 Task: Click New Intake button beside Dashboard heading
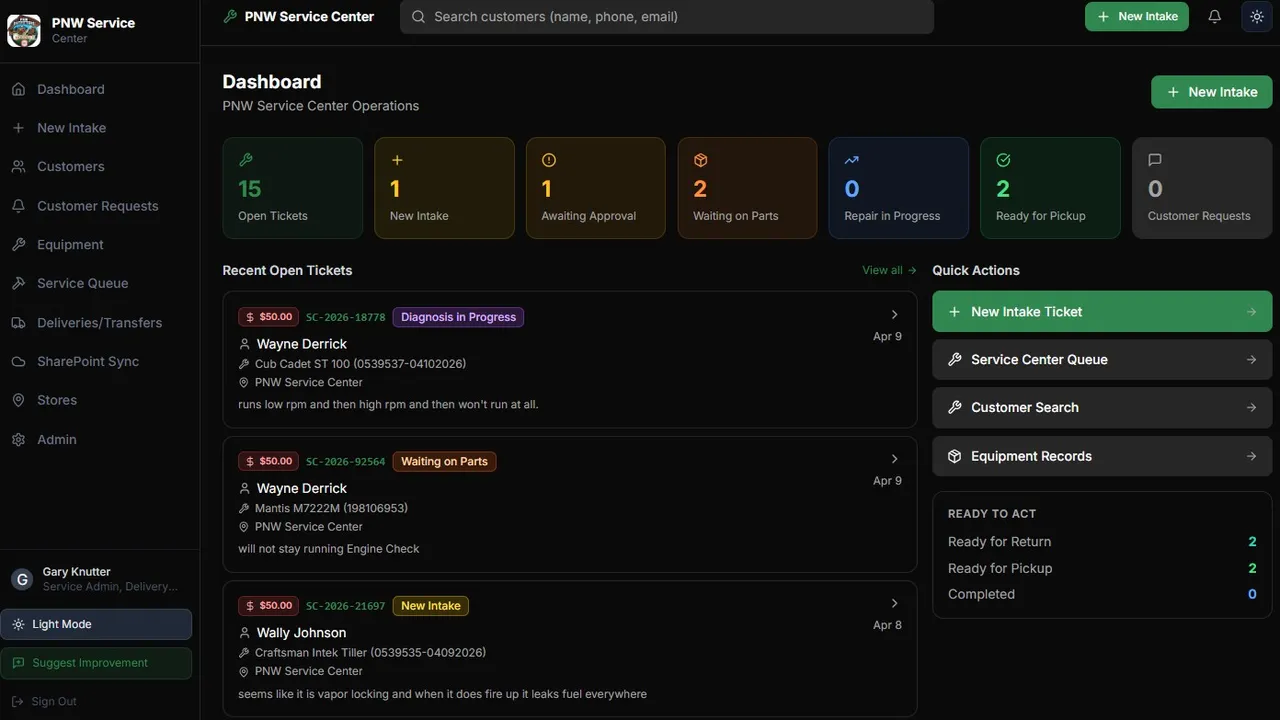(1211, 92)
